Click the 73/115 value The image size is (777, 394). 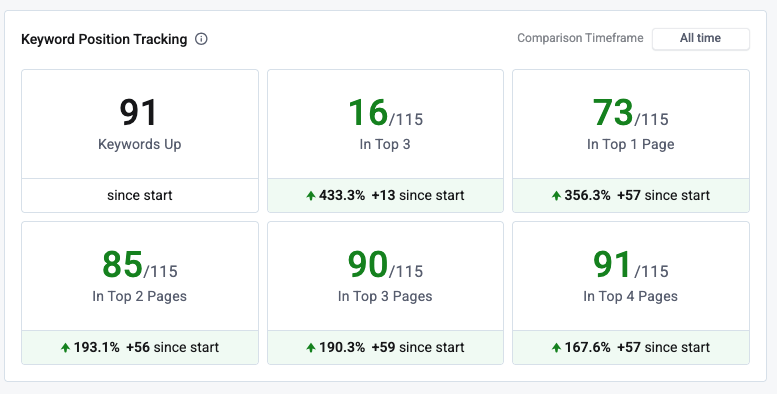(x=630, y=113)
